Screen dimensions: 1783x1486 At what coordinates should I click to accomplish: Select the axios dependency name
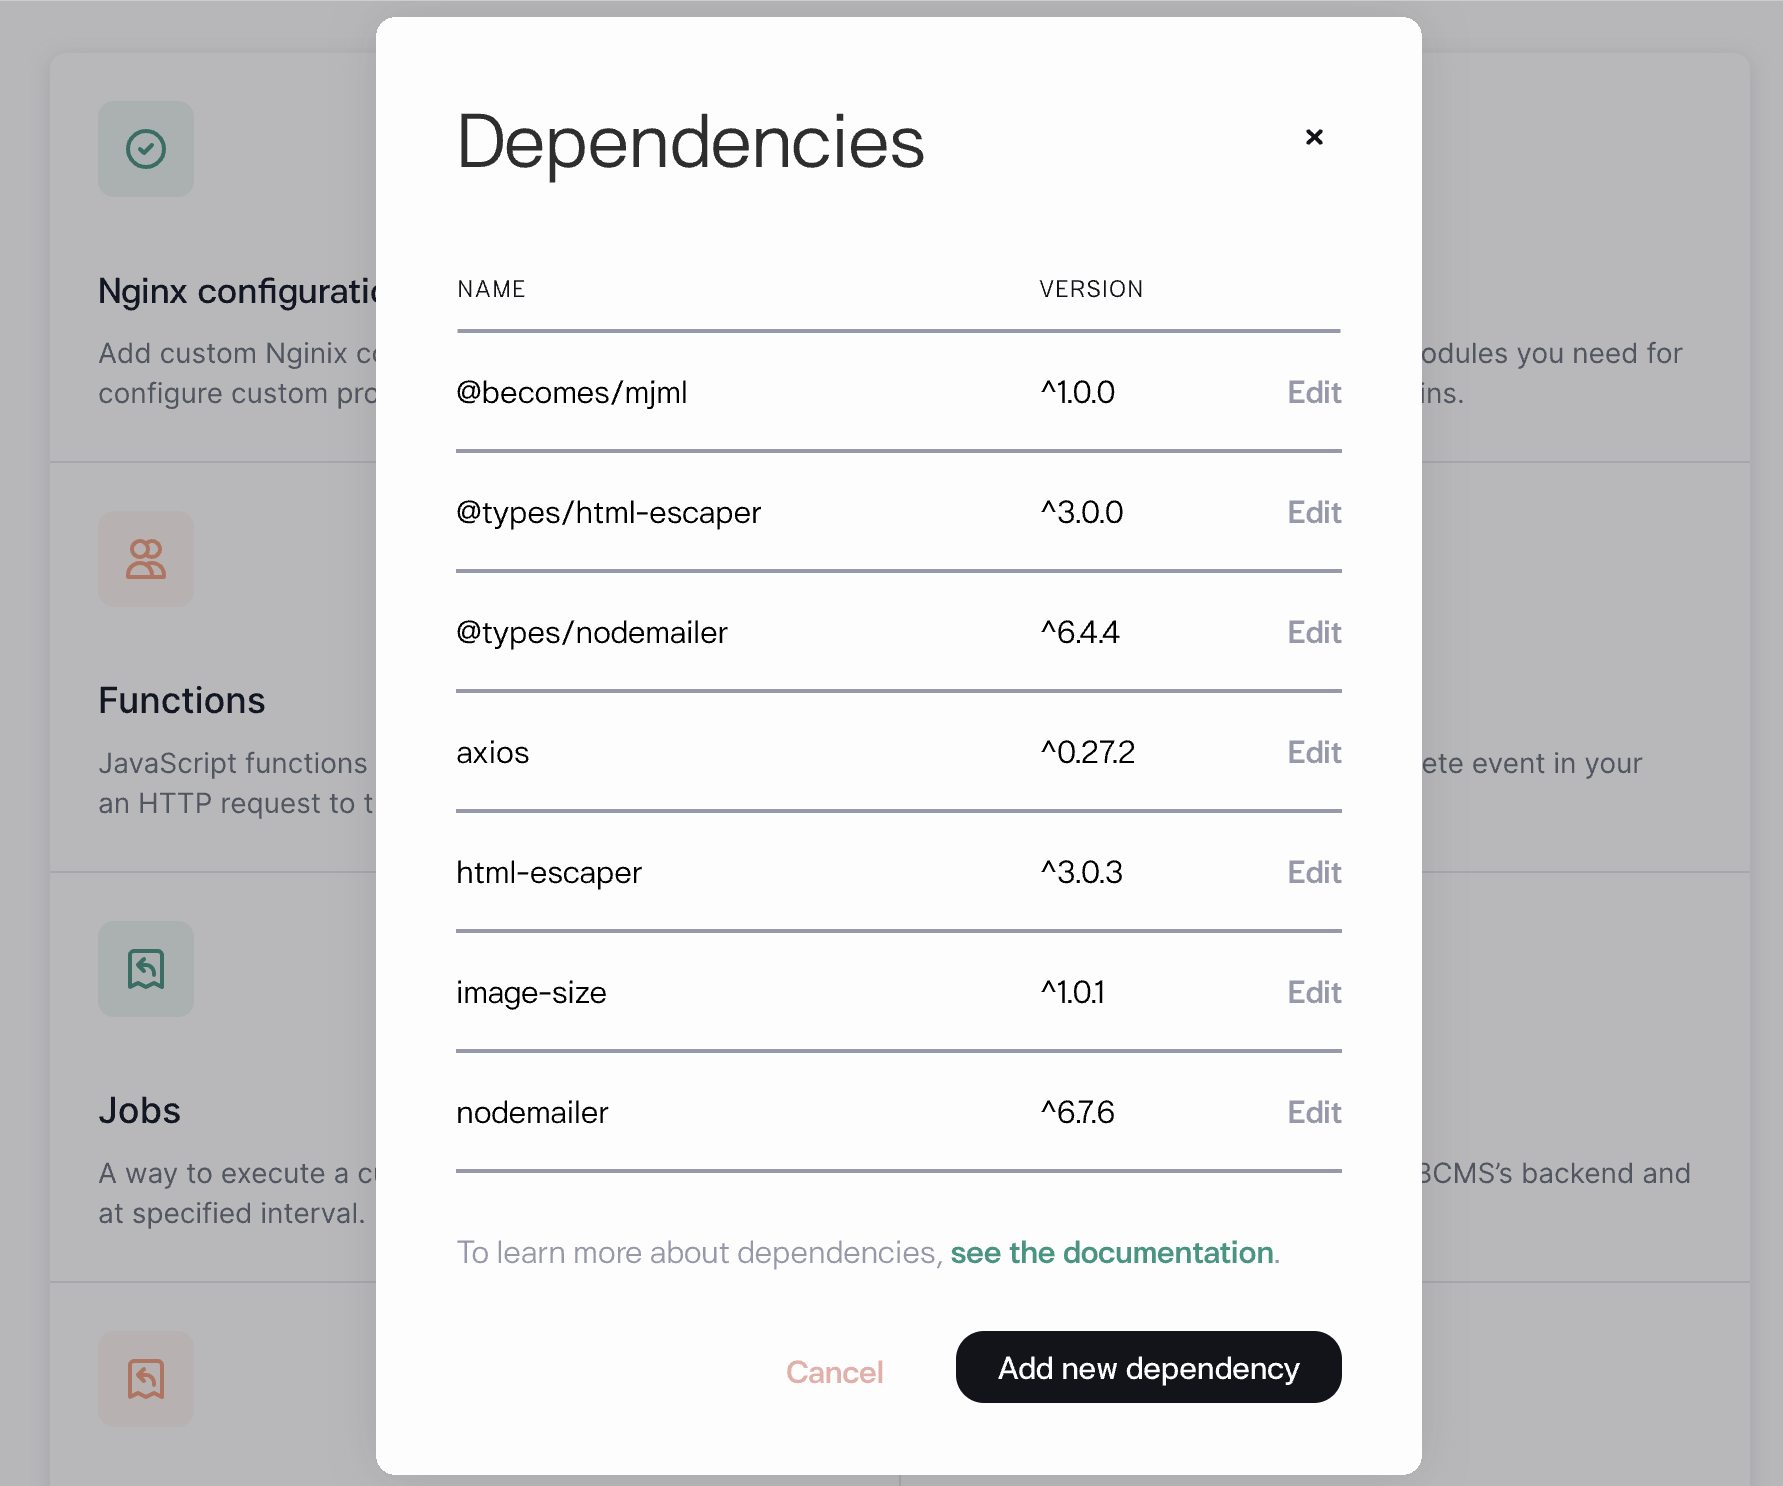click(492, 752)
